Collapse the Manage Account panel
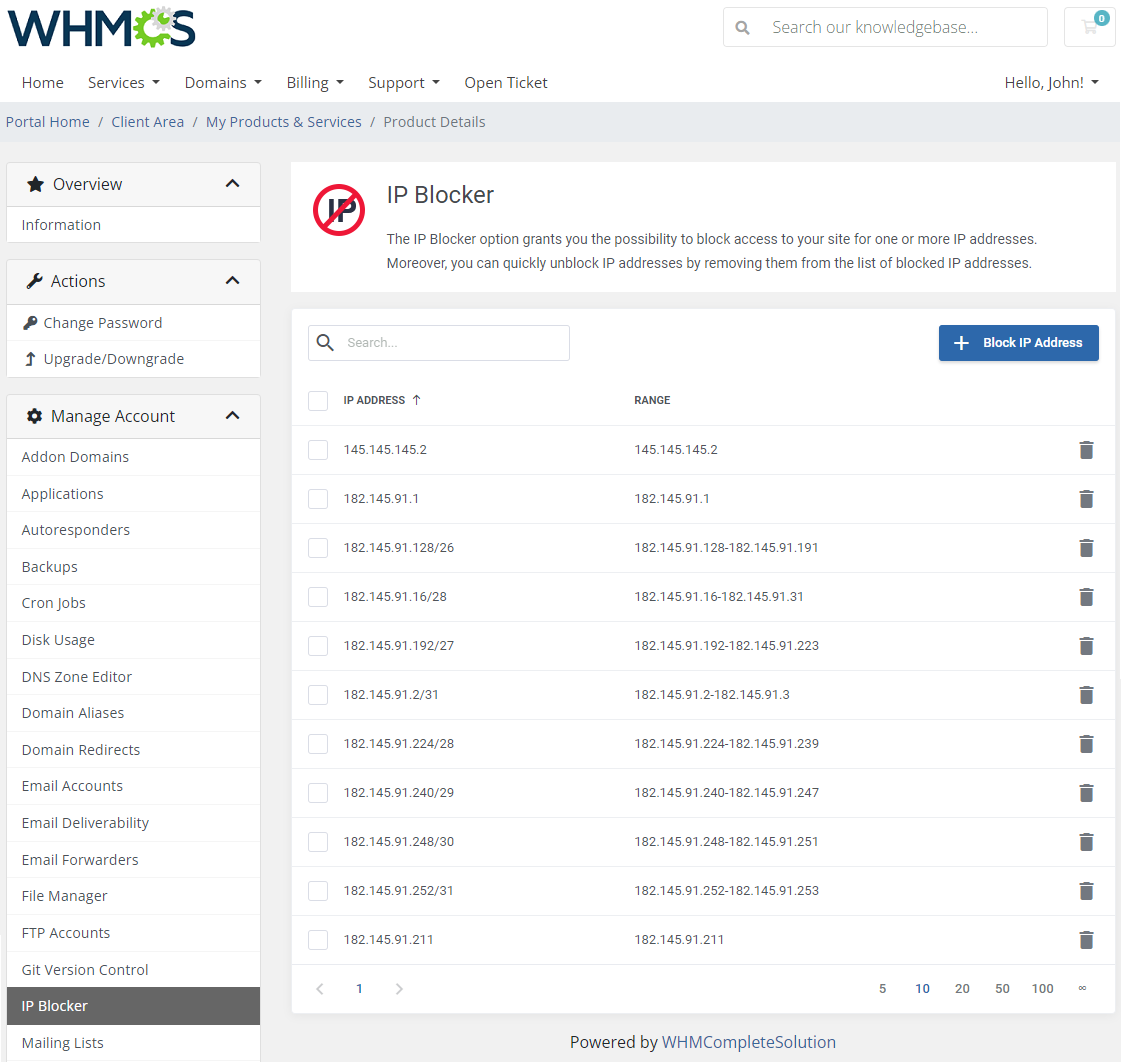This screenshot has height=1062, width=1121. [232, 416]
